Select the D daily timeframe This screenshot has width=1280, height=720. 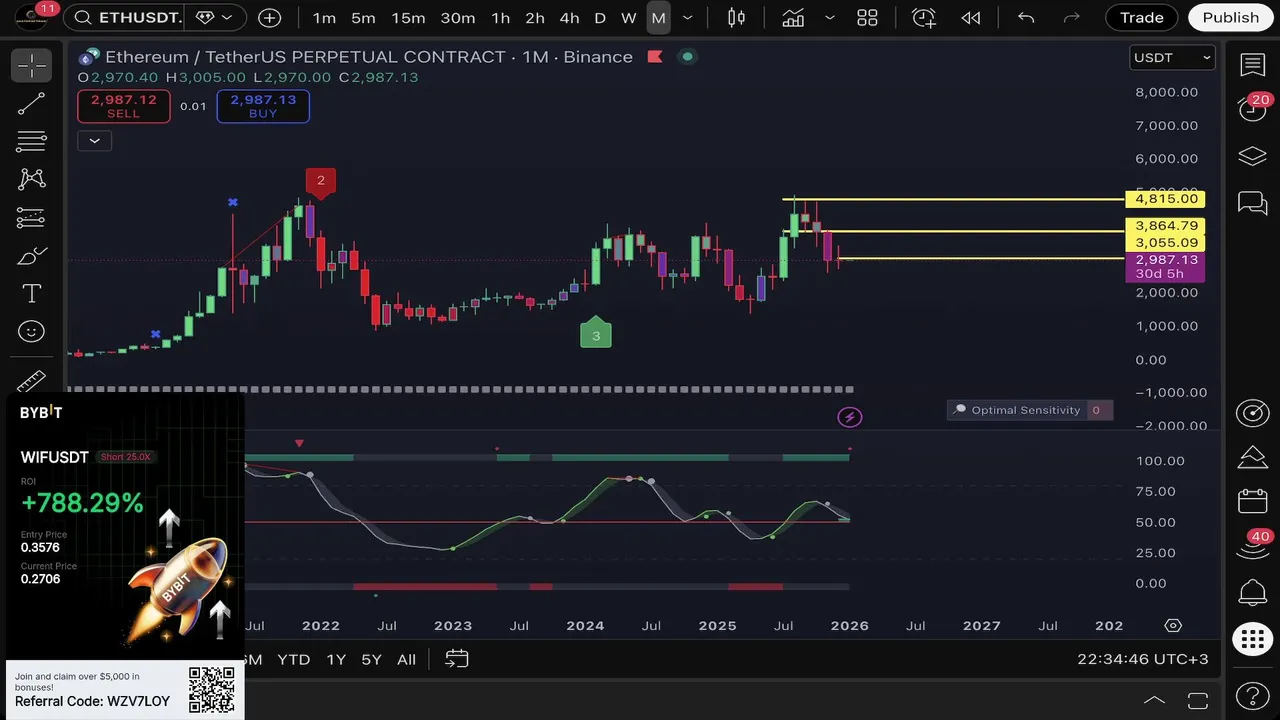pos(600,18)
